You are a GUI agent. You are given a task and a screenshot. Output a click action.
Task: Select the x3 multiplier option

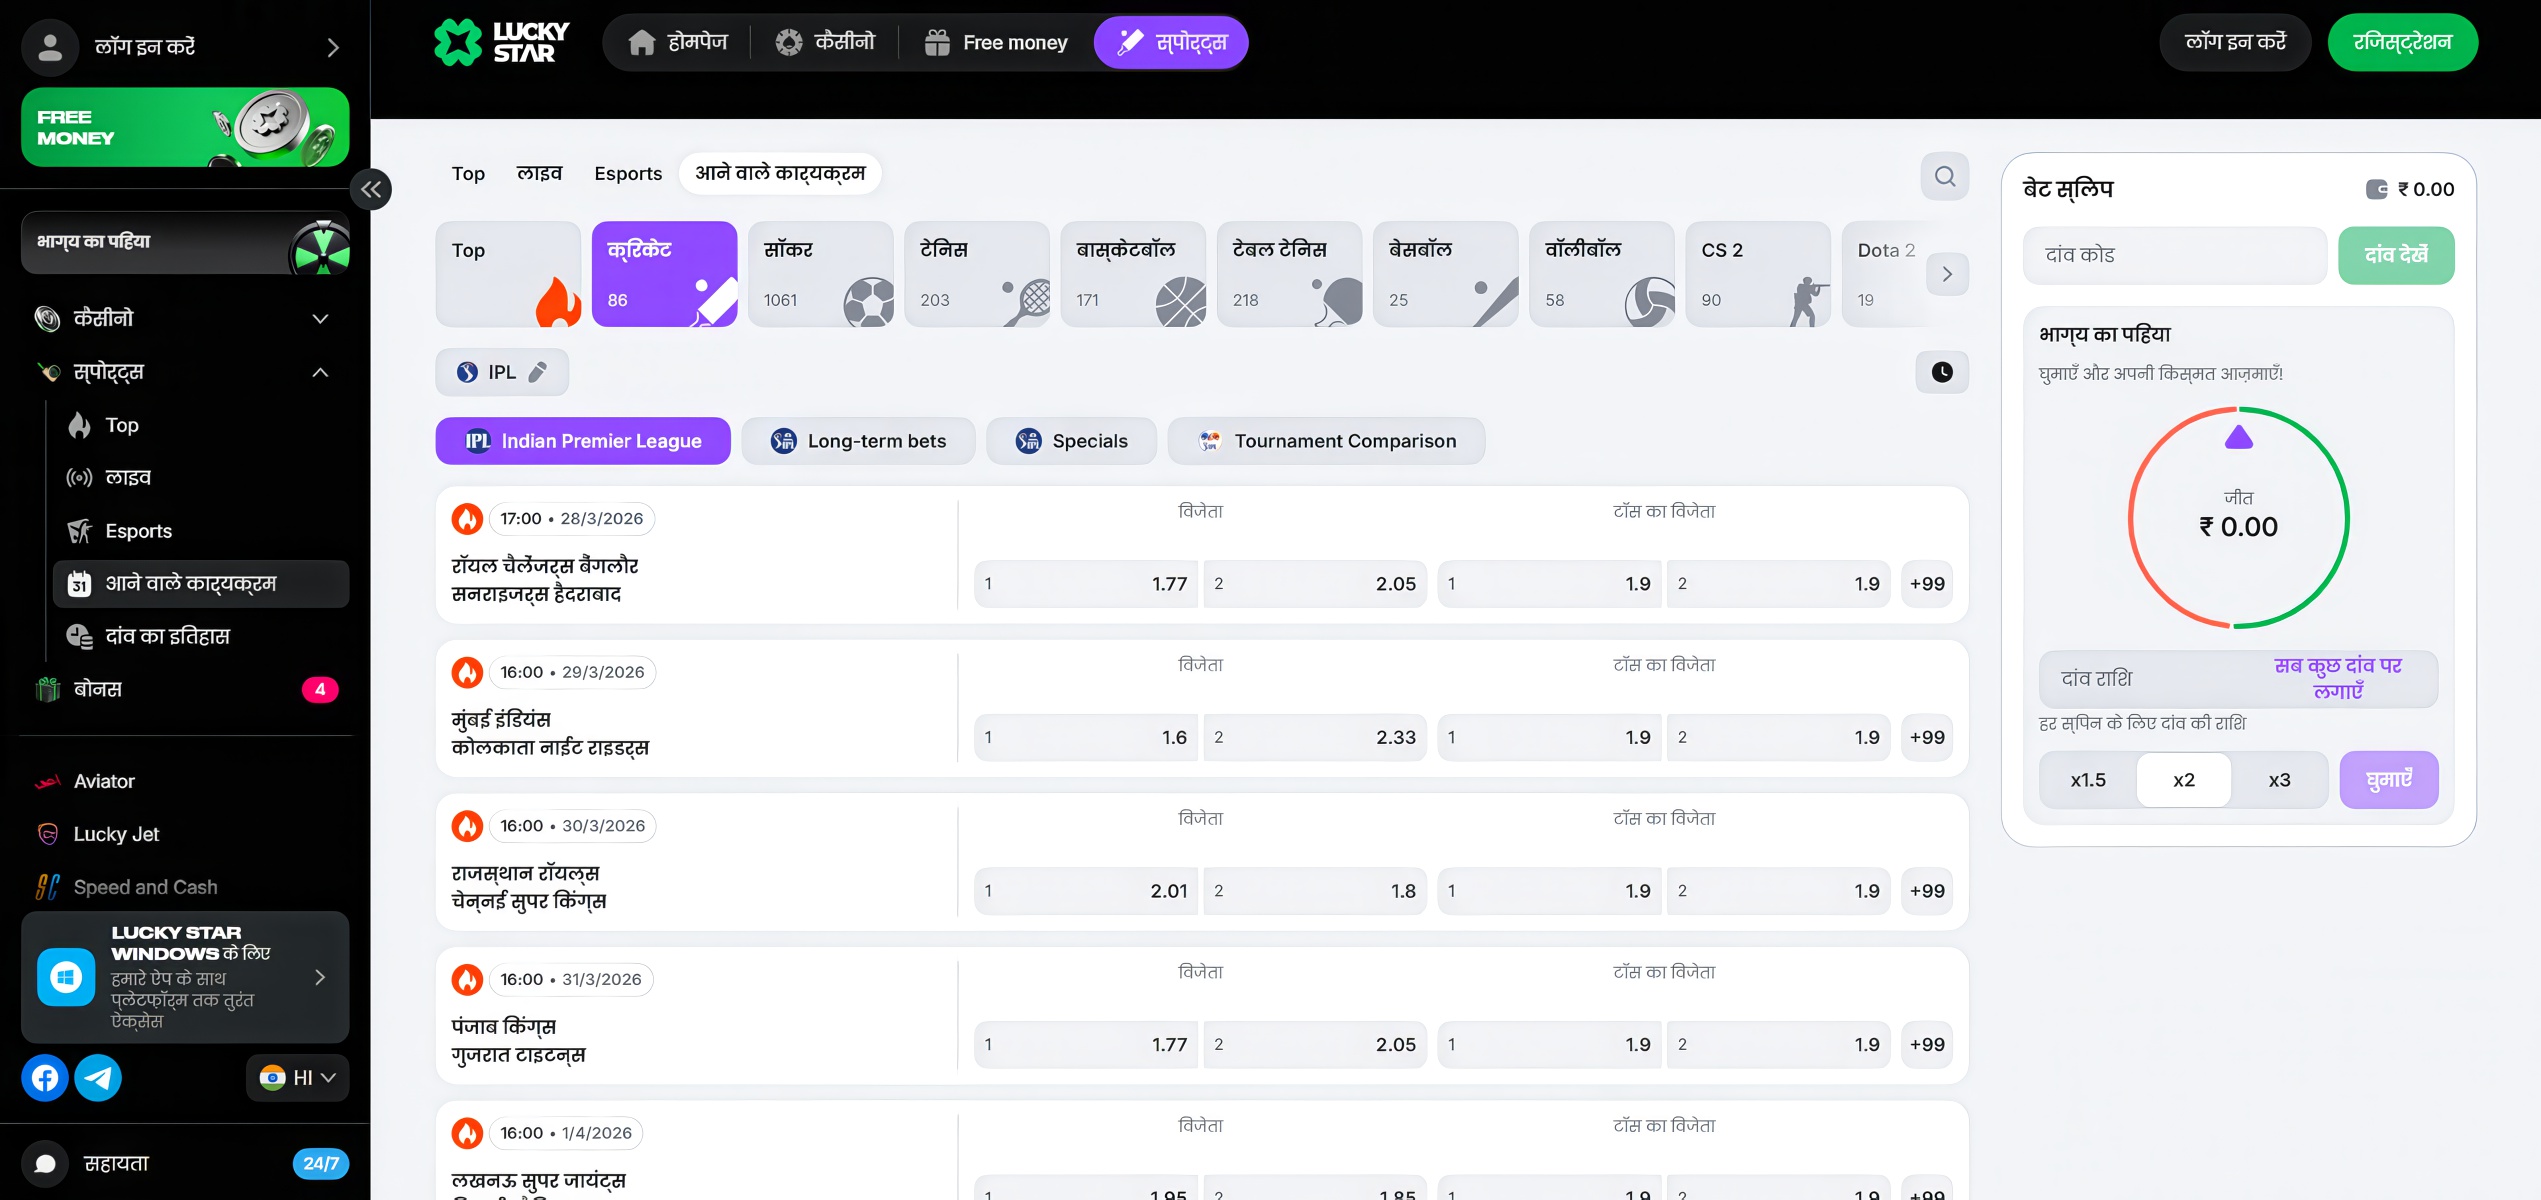(2279, 780)
